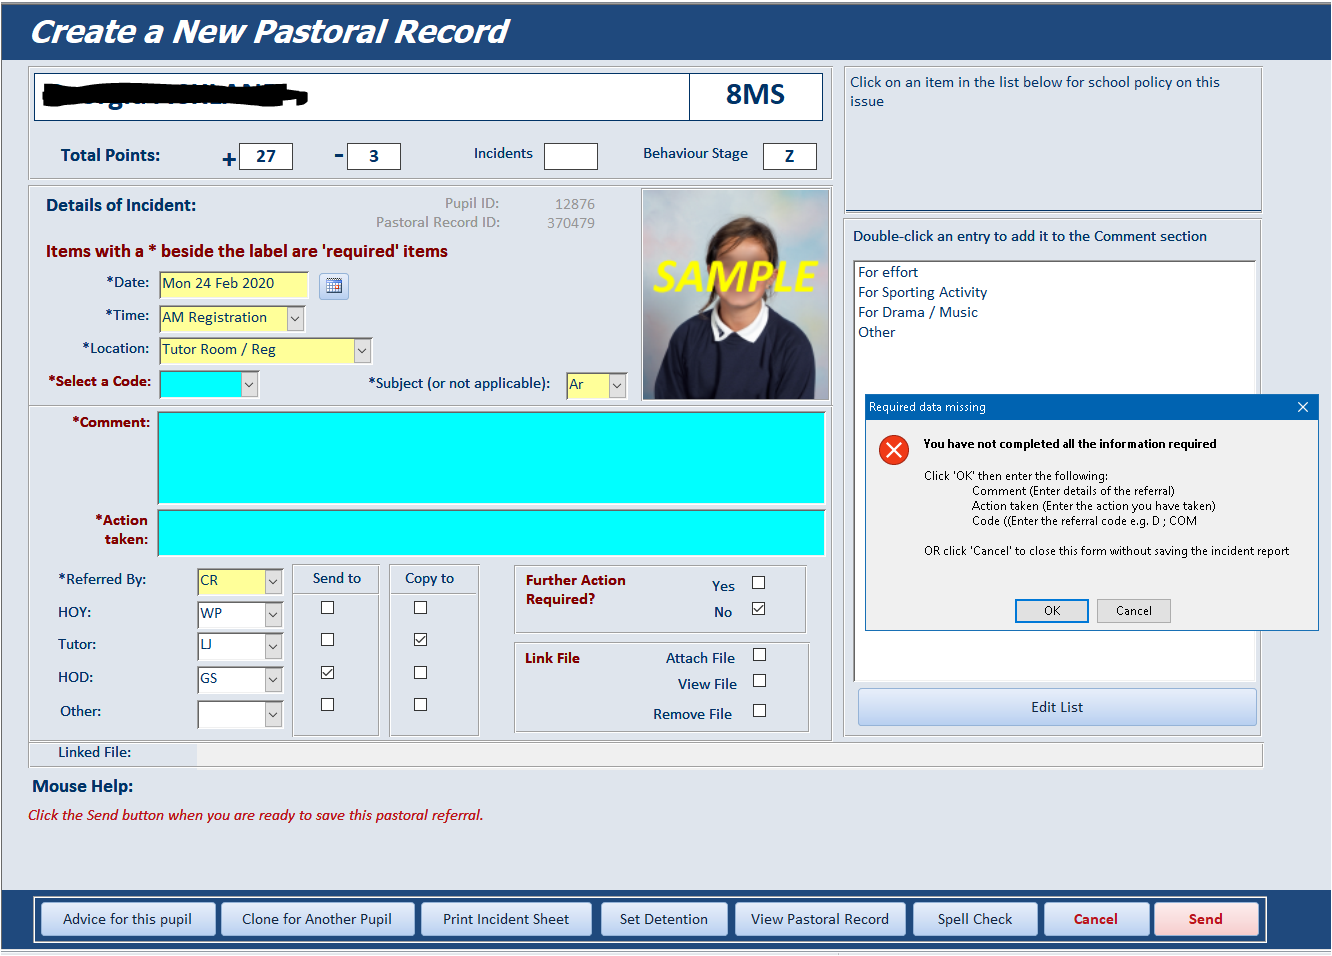The image size is (1332, 956).
Task: Uncheck No for Further Action Required
Action: [758, 608]
